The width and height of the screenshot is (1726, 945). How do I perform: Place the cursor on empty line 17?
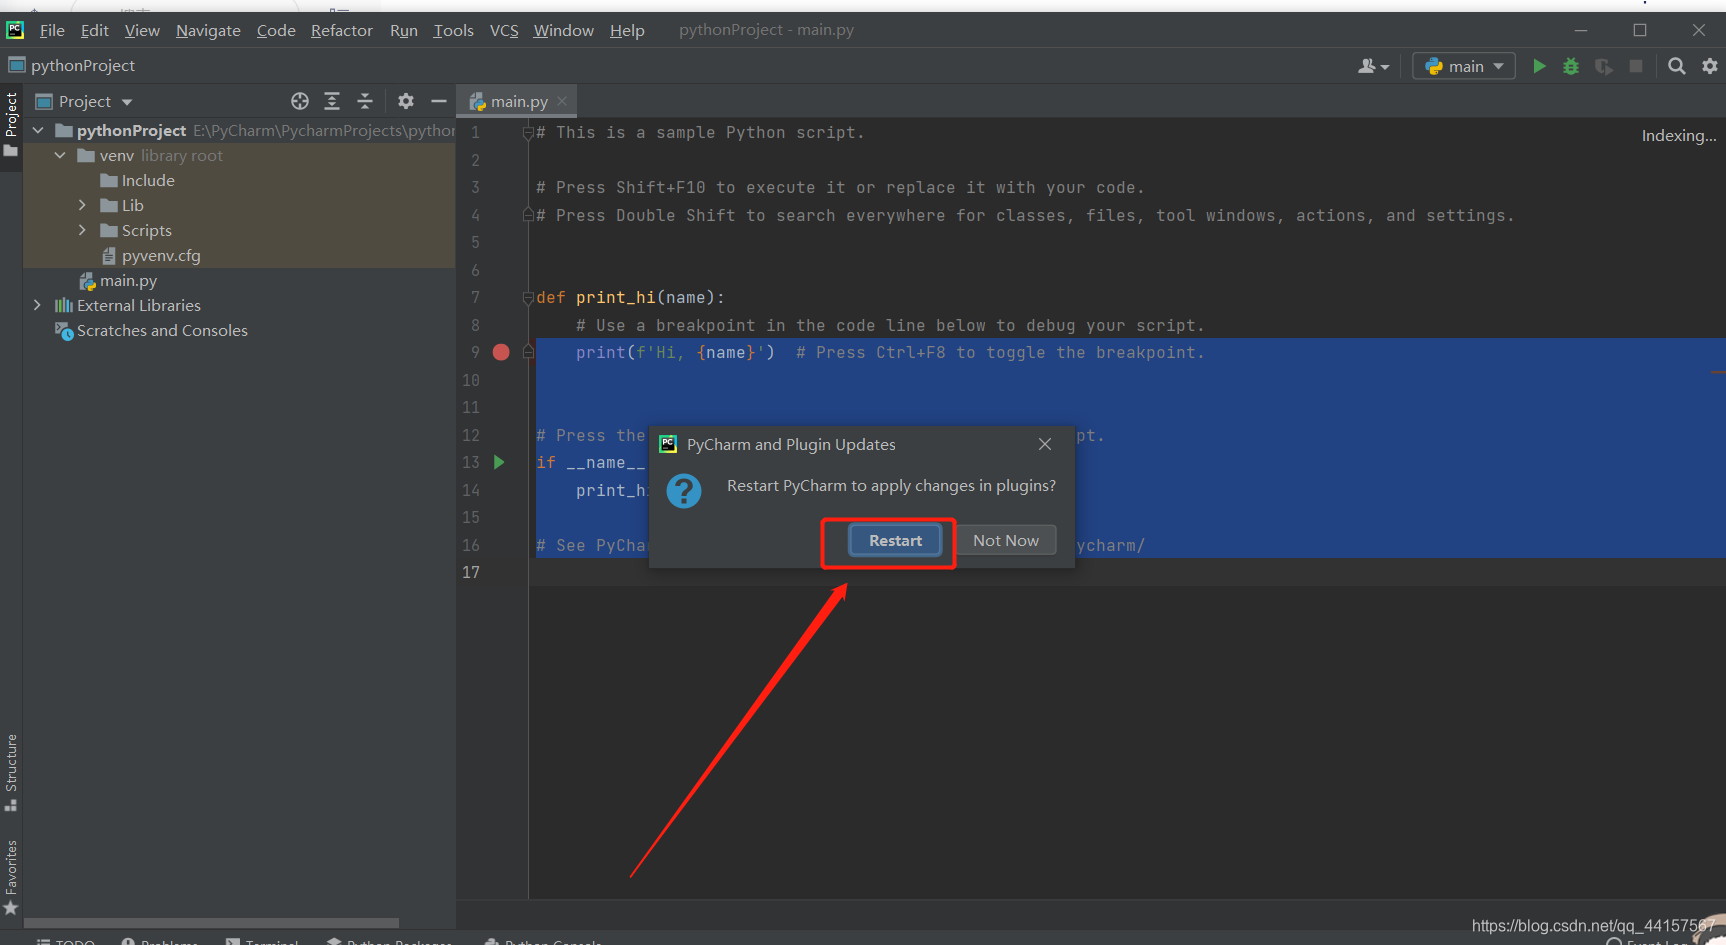click(1126, 572)
